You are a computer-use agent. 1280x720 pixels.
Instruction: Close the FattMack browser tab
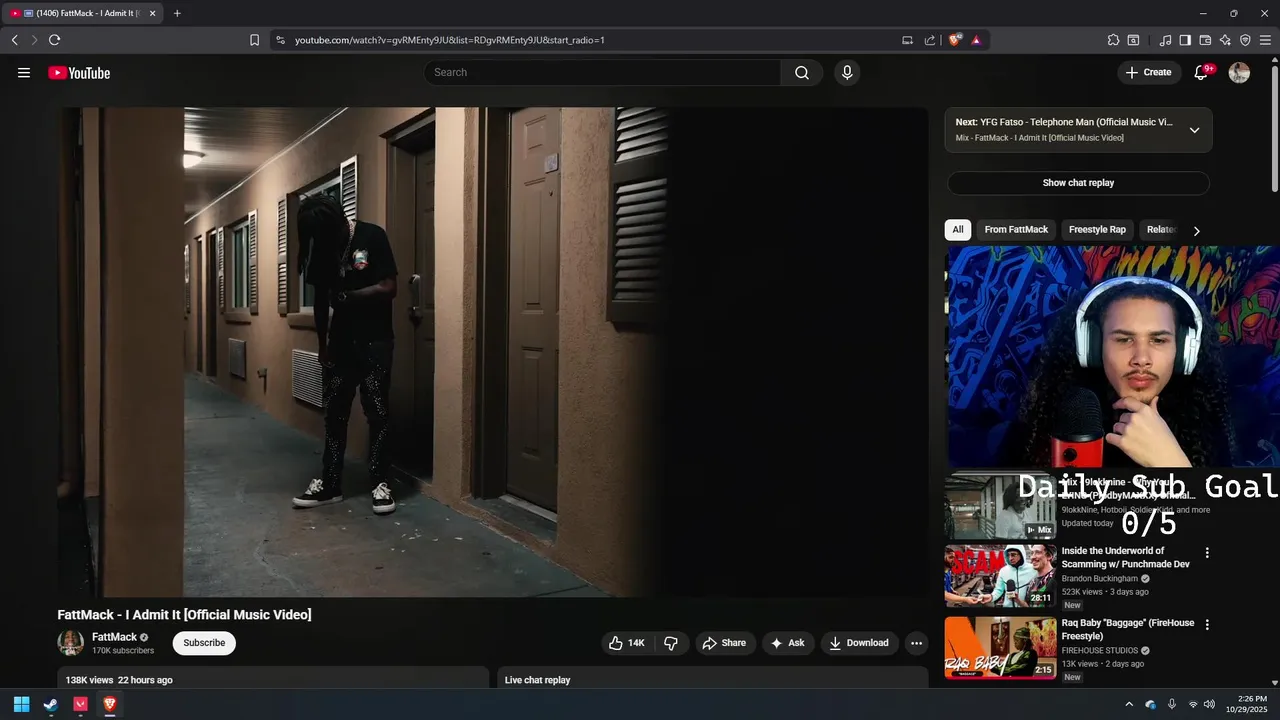click(153, 13)
